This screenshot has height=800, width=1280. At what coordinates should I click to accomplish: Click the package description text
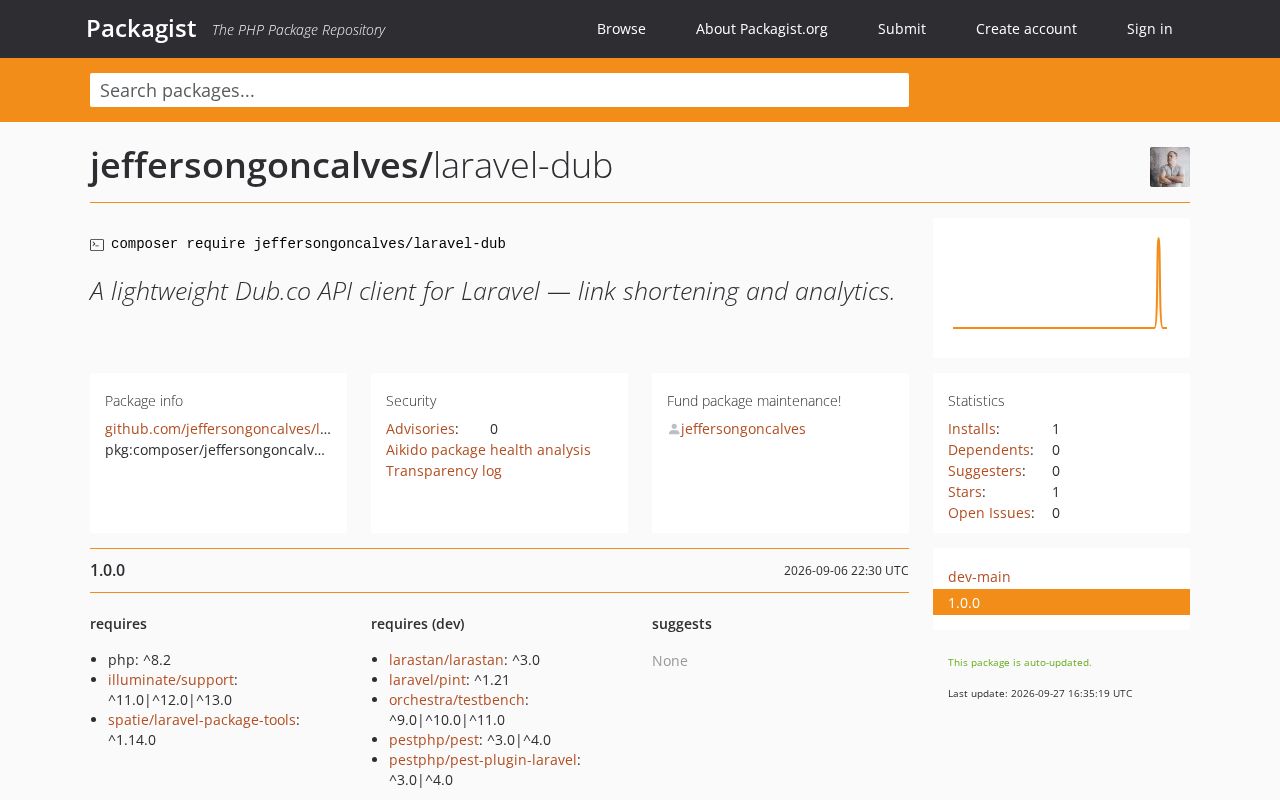pos(492,291)
